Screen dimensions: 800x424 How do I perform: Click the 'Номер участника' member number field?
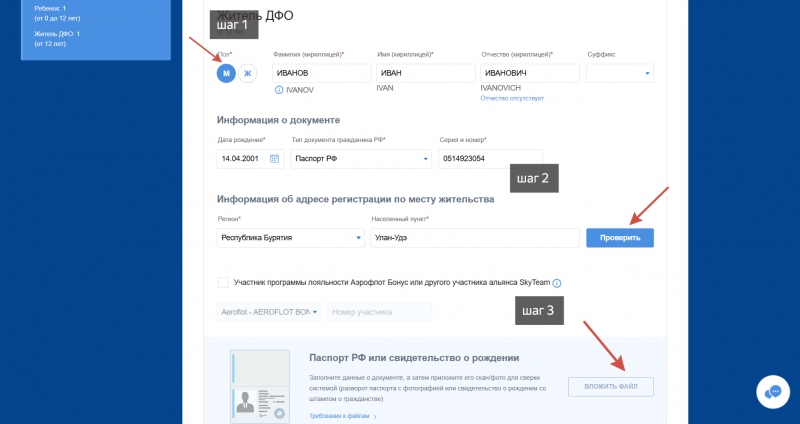(380, 312)
